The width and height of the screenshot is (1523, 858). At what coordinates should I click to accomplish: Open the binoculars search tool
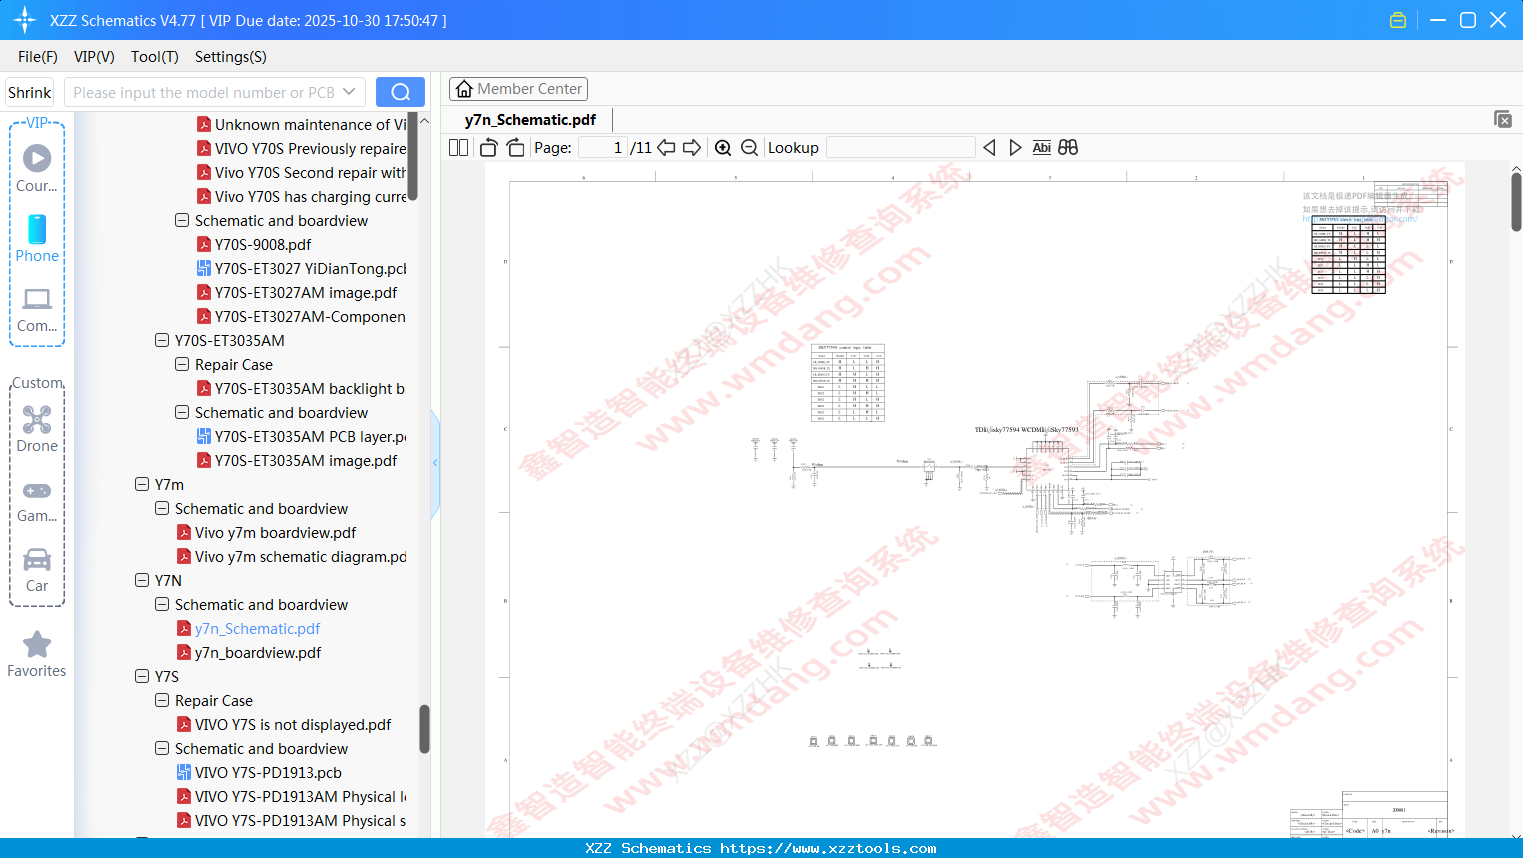point(1068,147)
